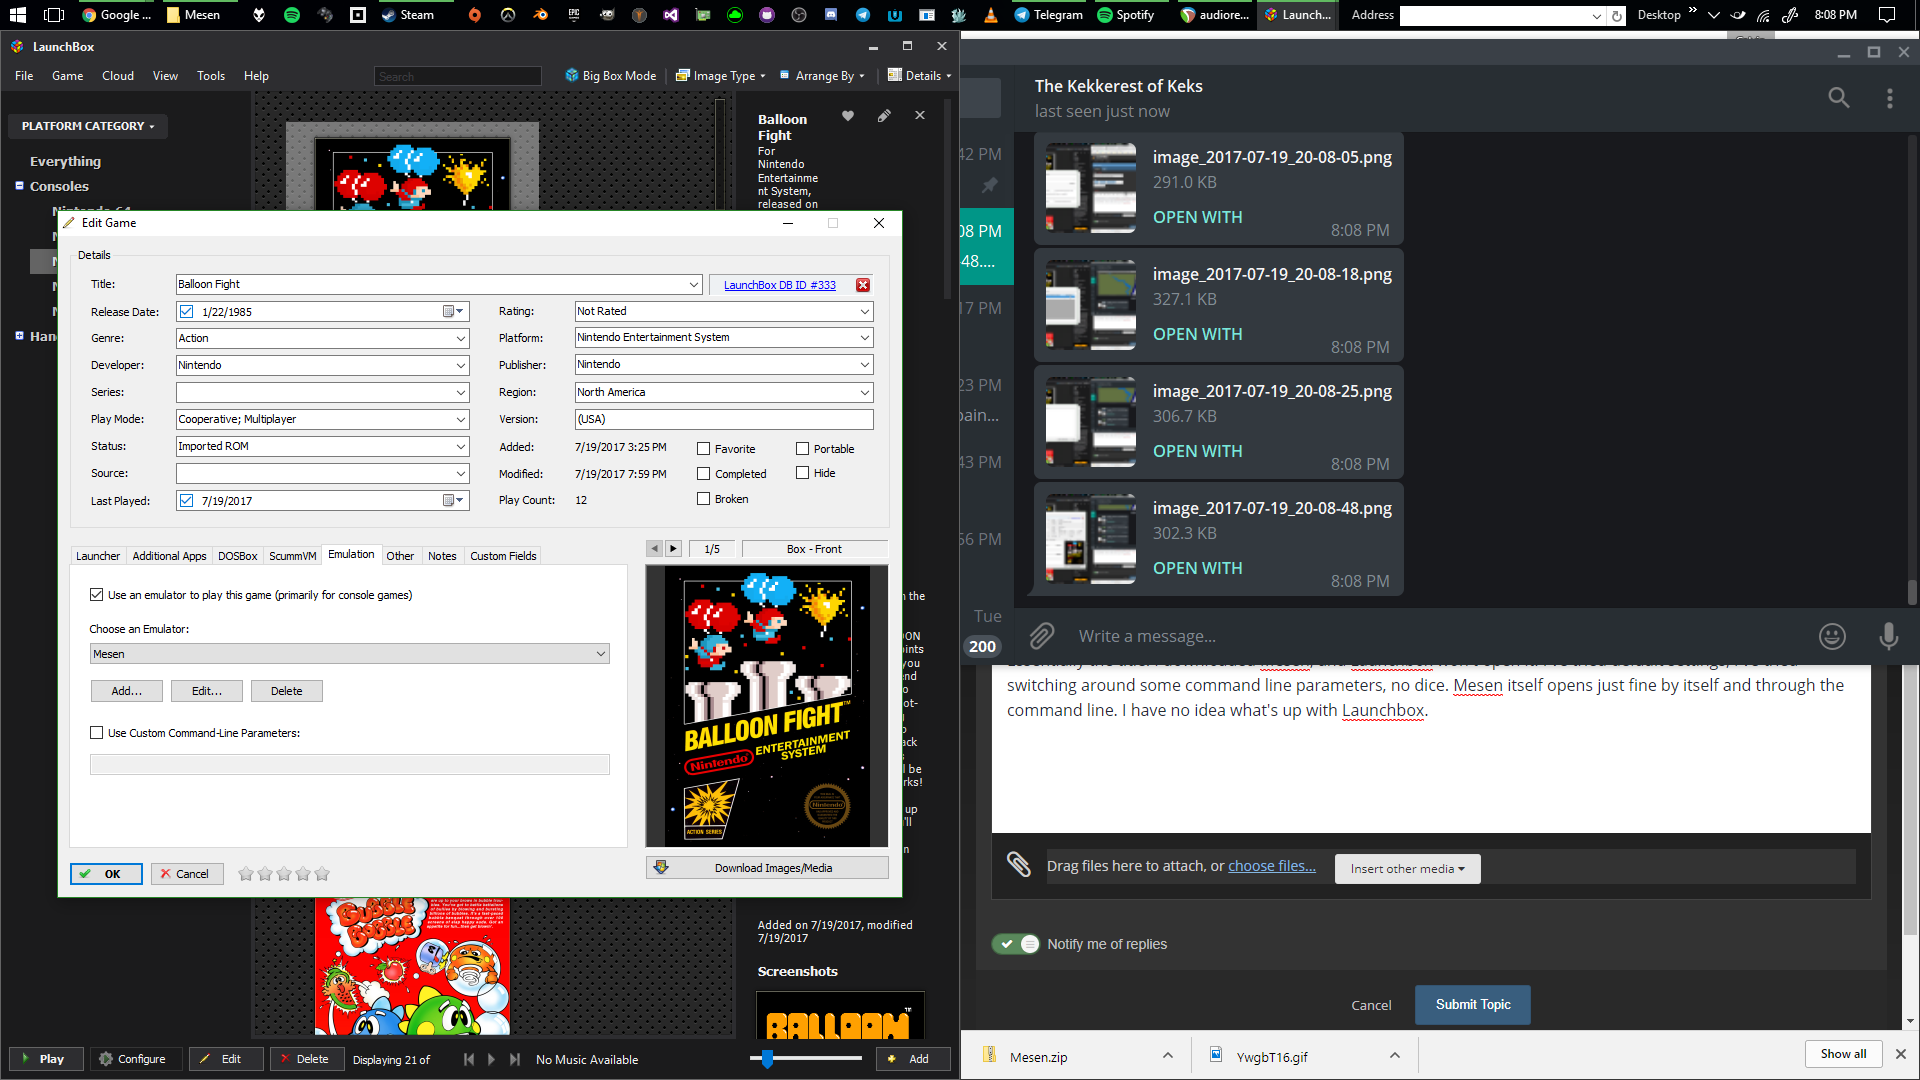This screenshot has width=1920, height=1080.
Task: Click the Write a message field
Action: (1440, 636)
